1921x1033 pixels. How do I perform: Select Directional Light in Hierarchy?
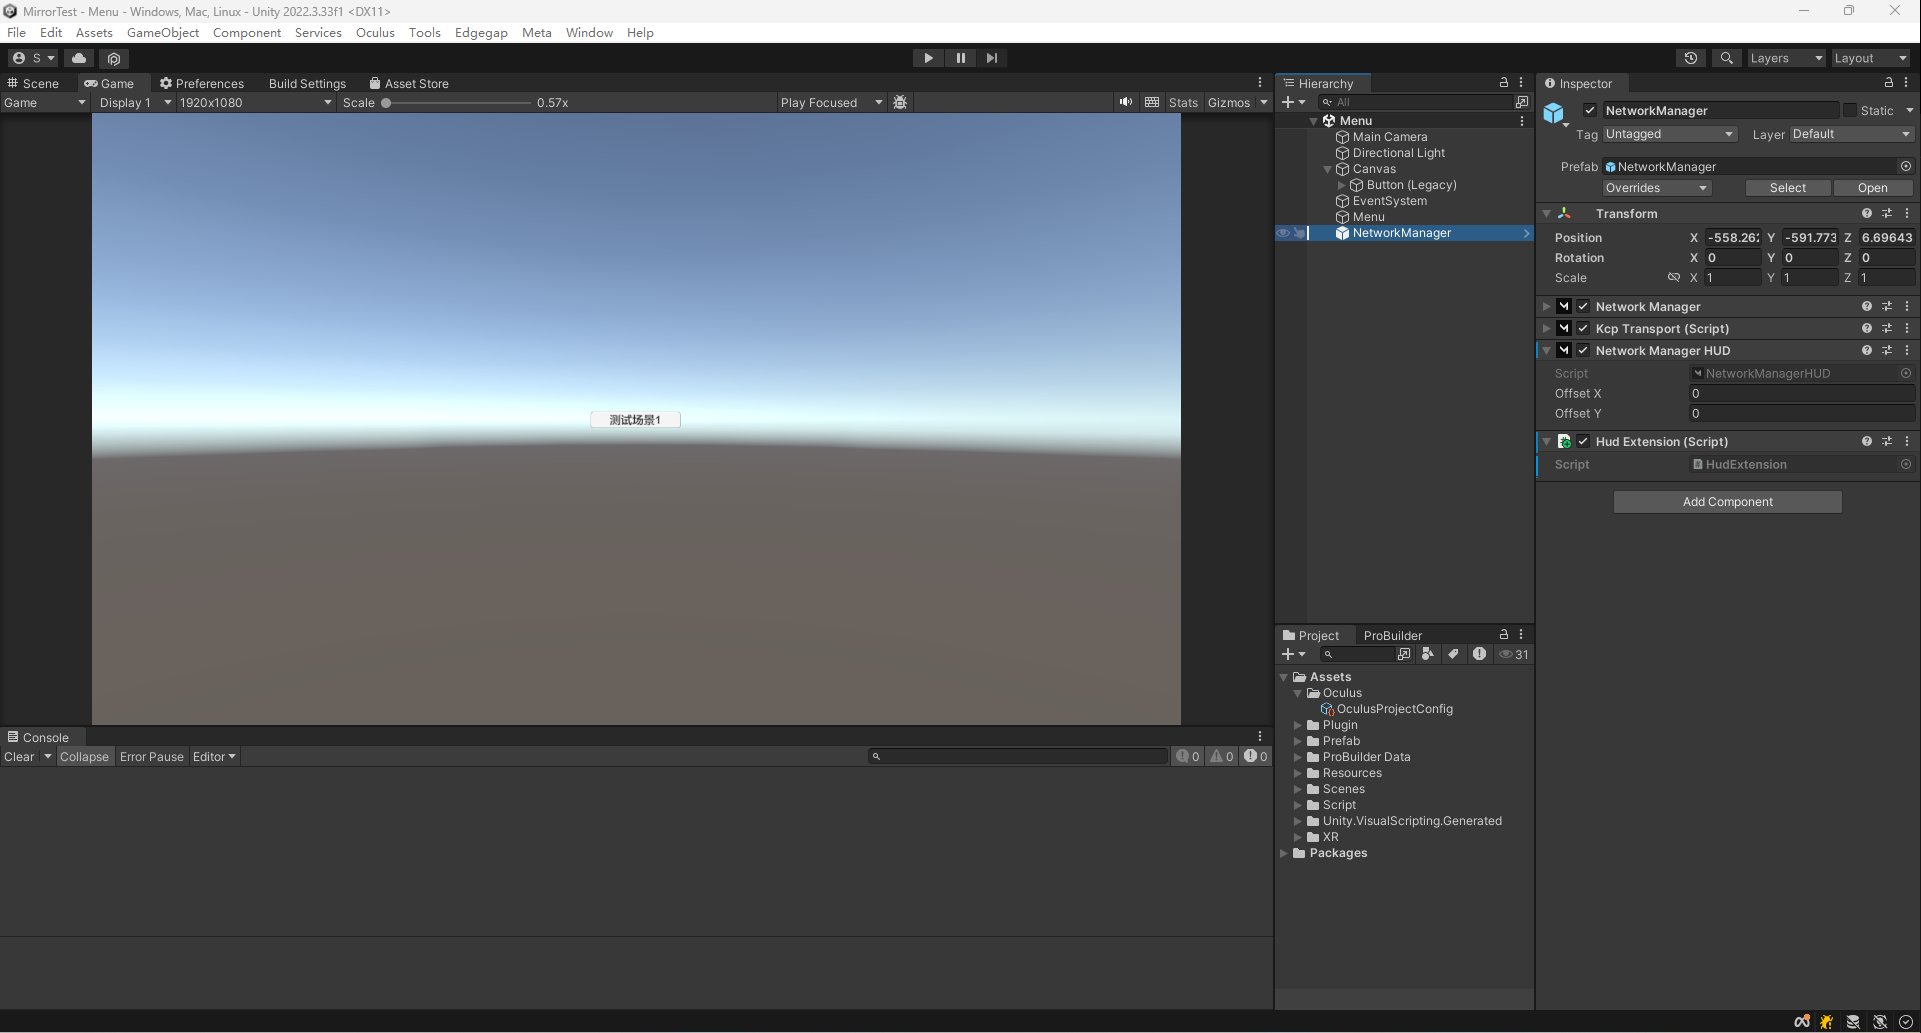[x=1398, y=153]
